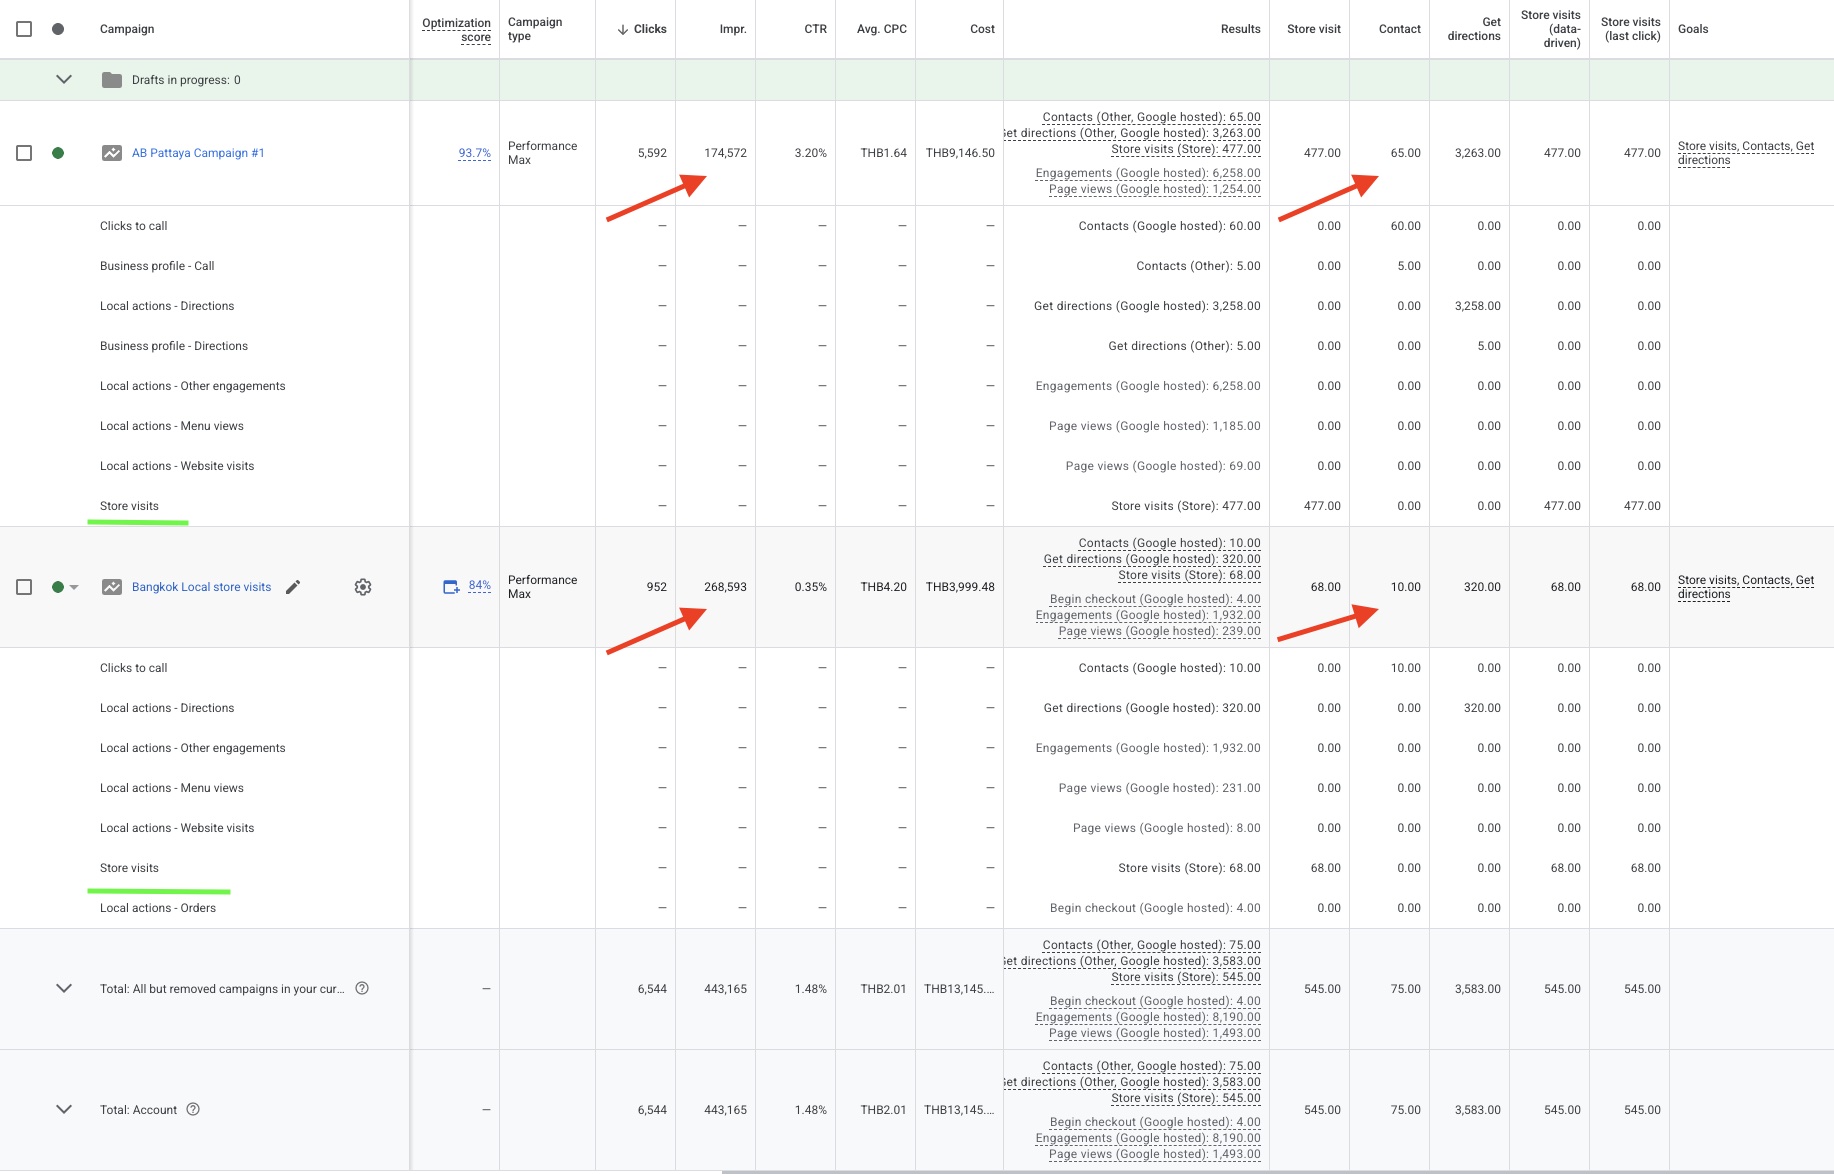Click the cost value THB9,146.50
The height and width of the screenshot is (1174, 1834).
960,153
